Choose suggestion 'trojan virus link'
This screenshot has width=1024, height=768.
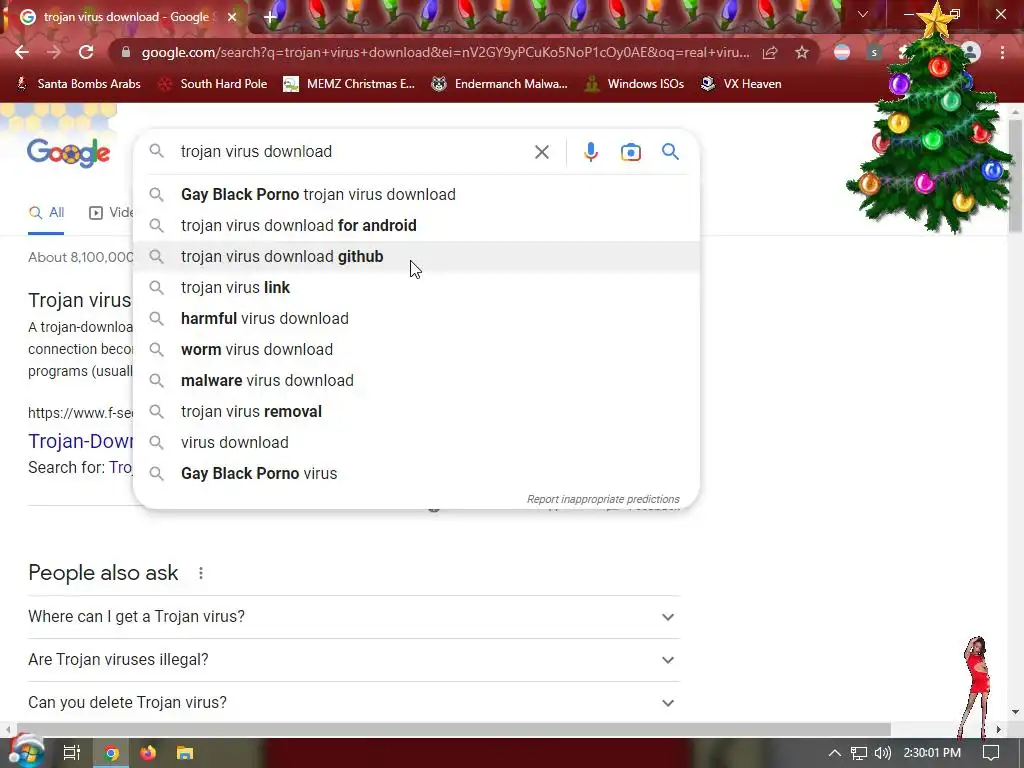coord(416,287)
